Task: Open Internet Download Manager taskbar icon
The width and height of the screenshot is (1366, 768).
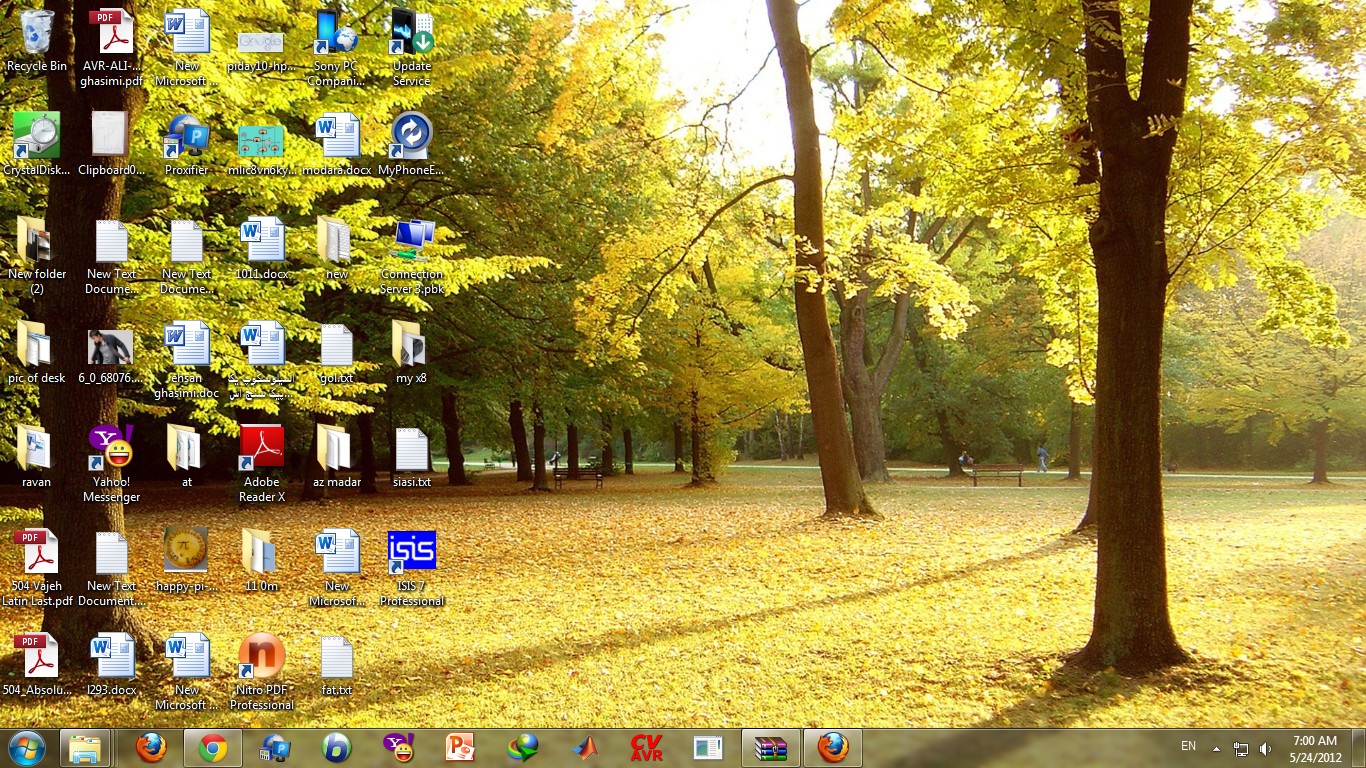Action: pos(523,748)
